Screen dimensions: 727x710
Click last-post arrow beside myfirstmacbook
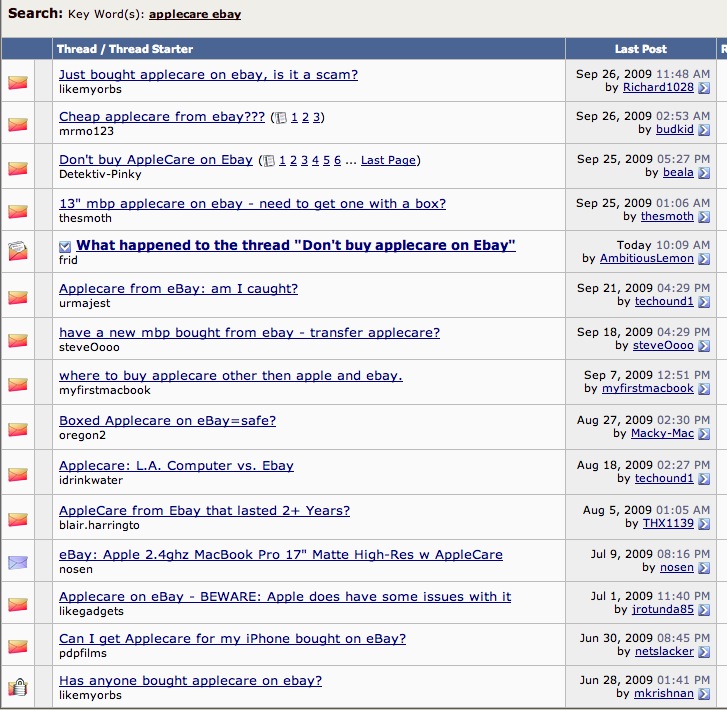704,389
